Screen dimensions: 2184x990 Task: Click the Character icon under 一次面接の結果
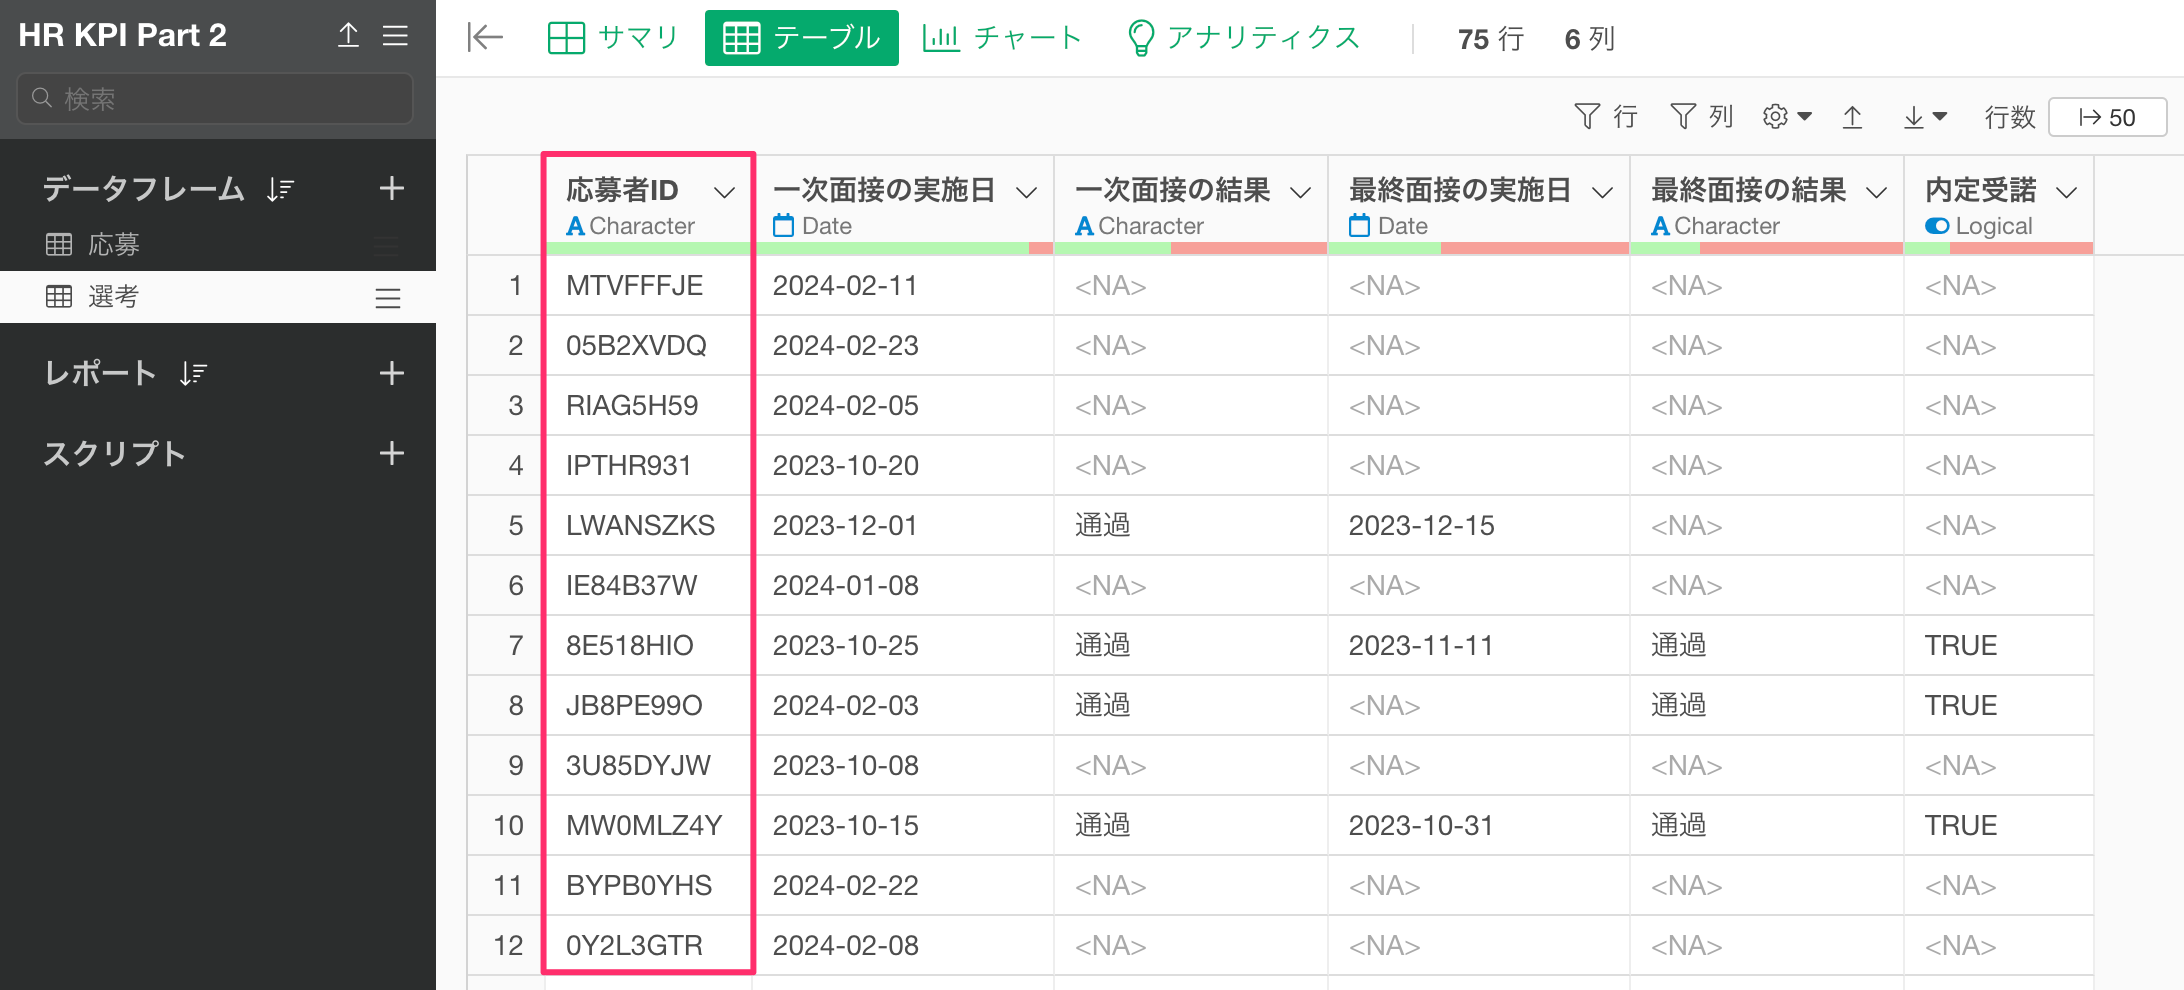click(1084, 226)
